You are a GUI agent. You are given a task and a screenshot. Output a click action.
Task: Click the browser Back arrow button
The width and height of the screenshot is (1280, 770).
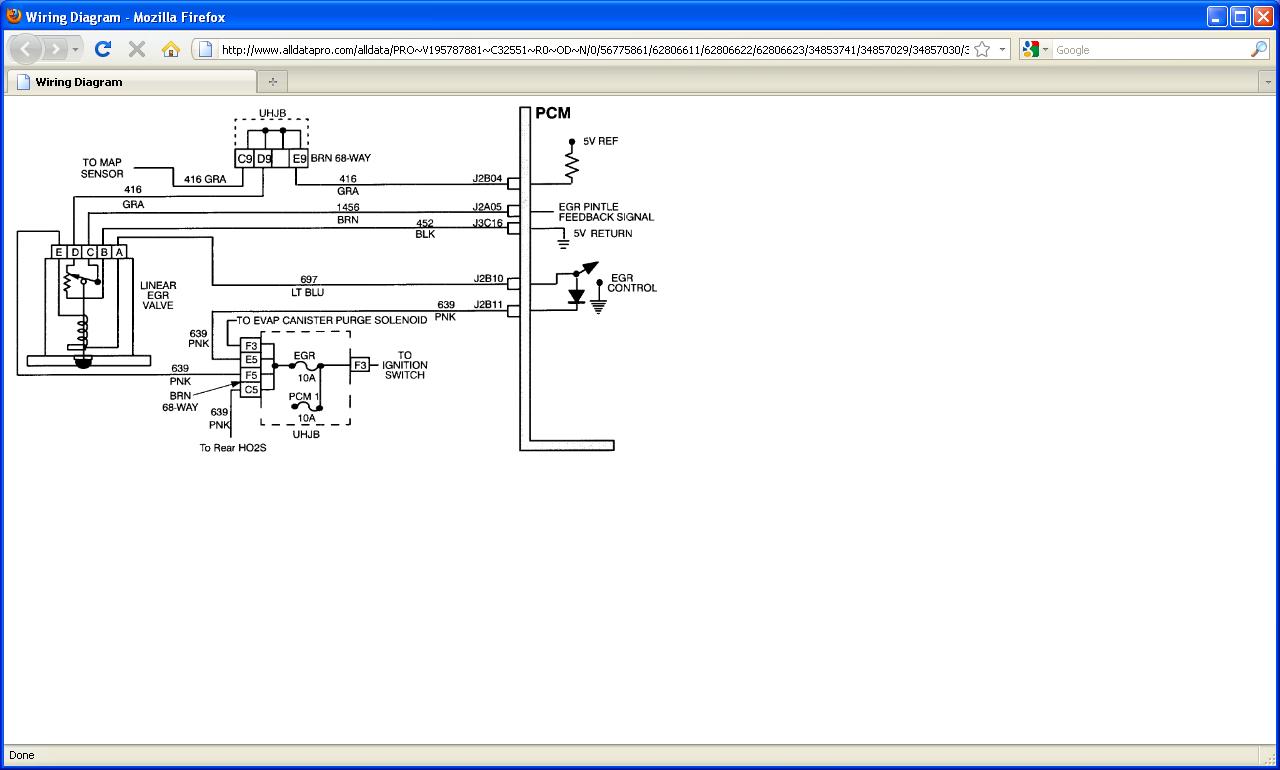pyautogui.click(x=26, y=49)
